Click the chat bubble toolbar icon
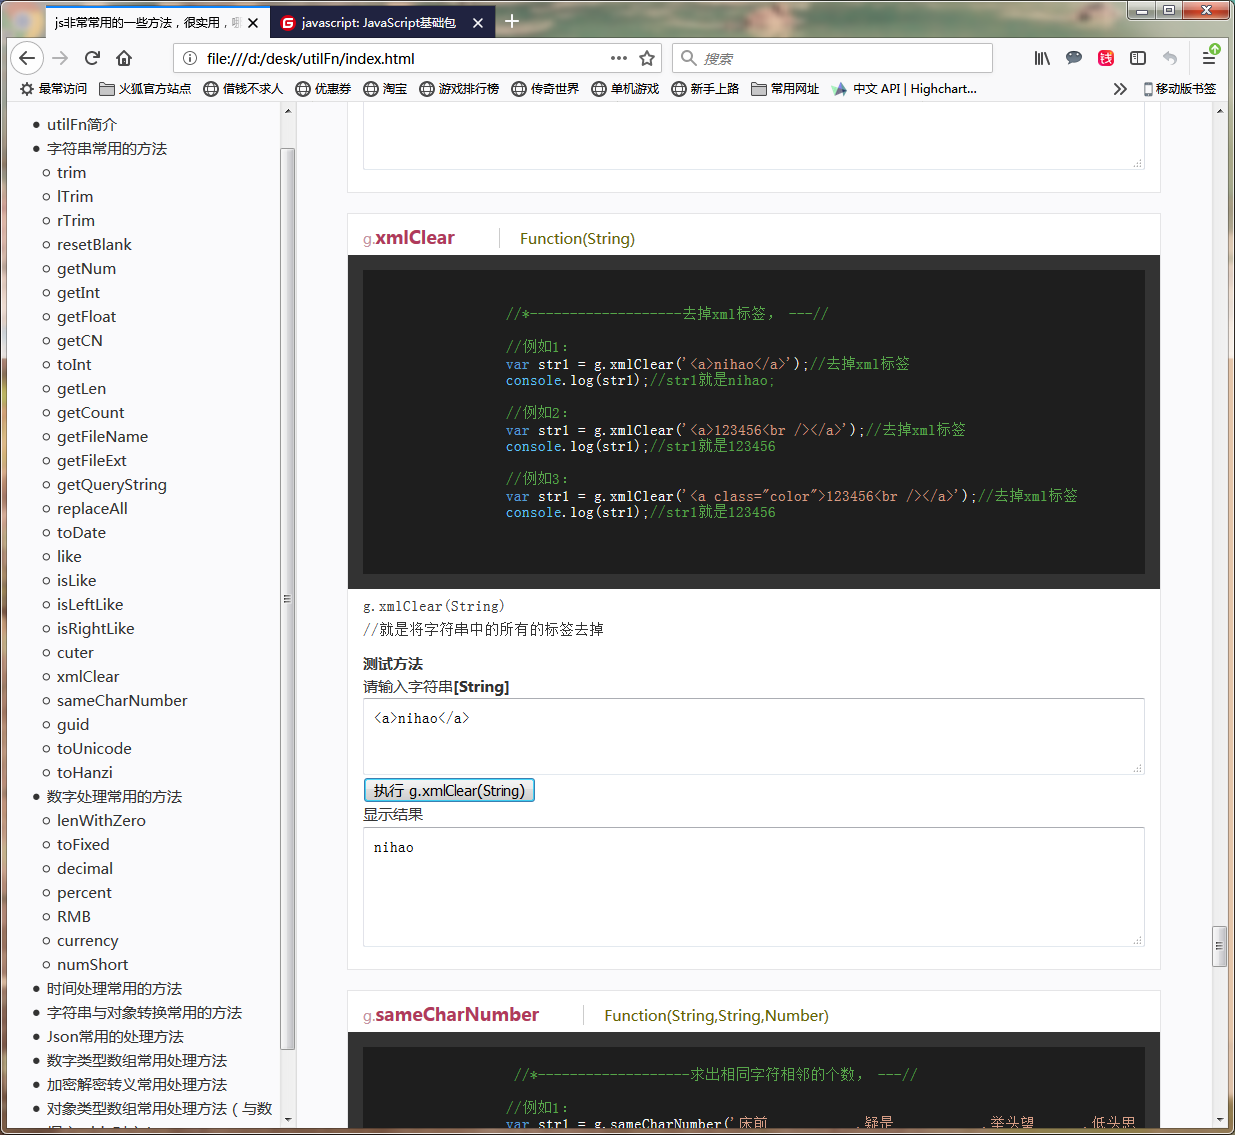The width and height of the screenshot is (1235, 1135). tap(1073, 58)
